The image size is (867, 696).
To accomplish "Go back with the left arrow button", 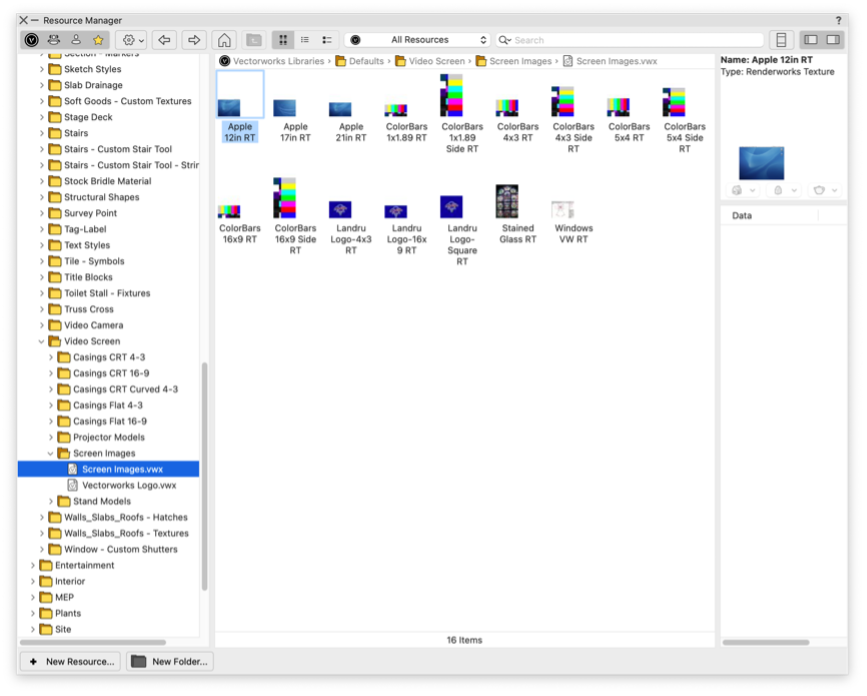I will coord(165,40).
